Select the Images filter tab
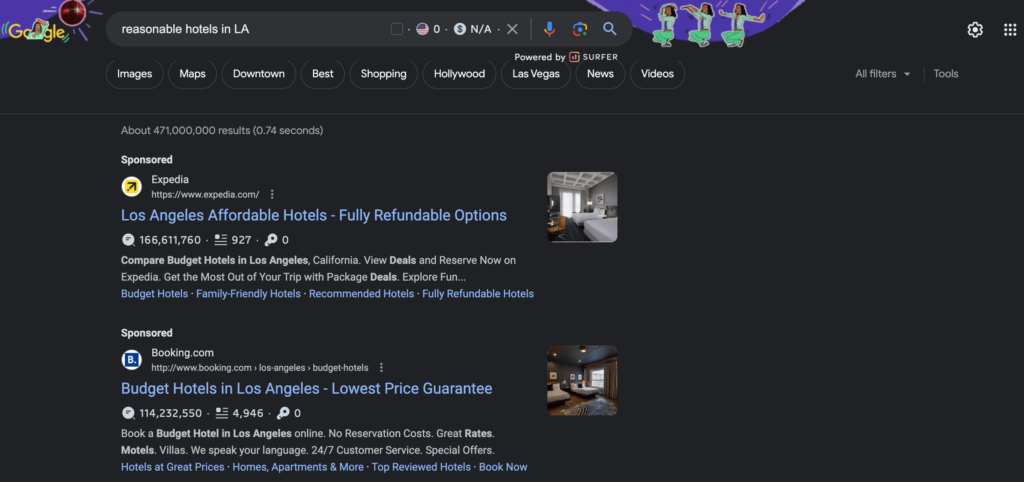Image resolution: width=1024 pixels, height=482 pixels. (x=135, y=74)
